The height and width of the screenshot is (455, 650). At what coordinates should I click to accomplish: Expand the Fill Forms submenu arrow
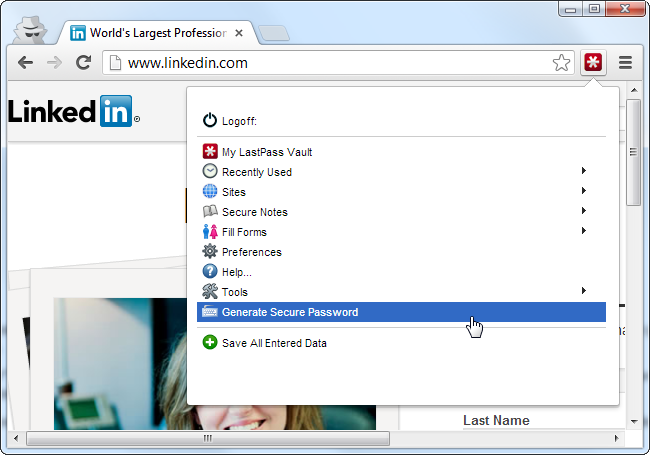(x=584, y=230)
